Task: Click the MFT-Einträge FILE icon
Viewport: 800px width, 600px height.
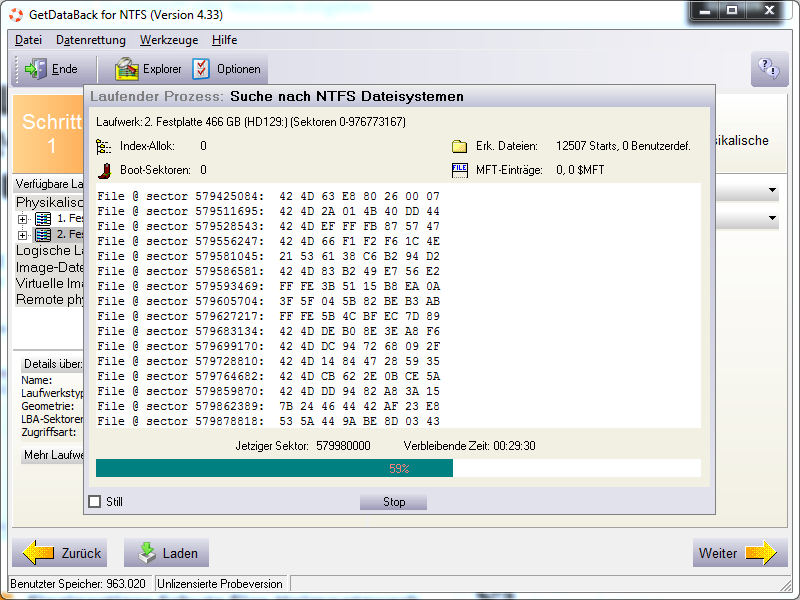Action: pos(459,170)
